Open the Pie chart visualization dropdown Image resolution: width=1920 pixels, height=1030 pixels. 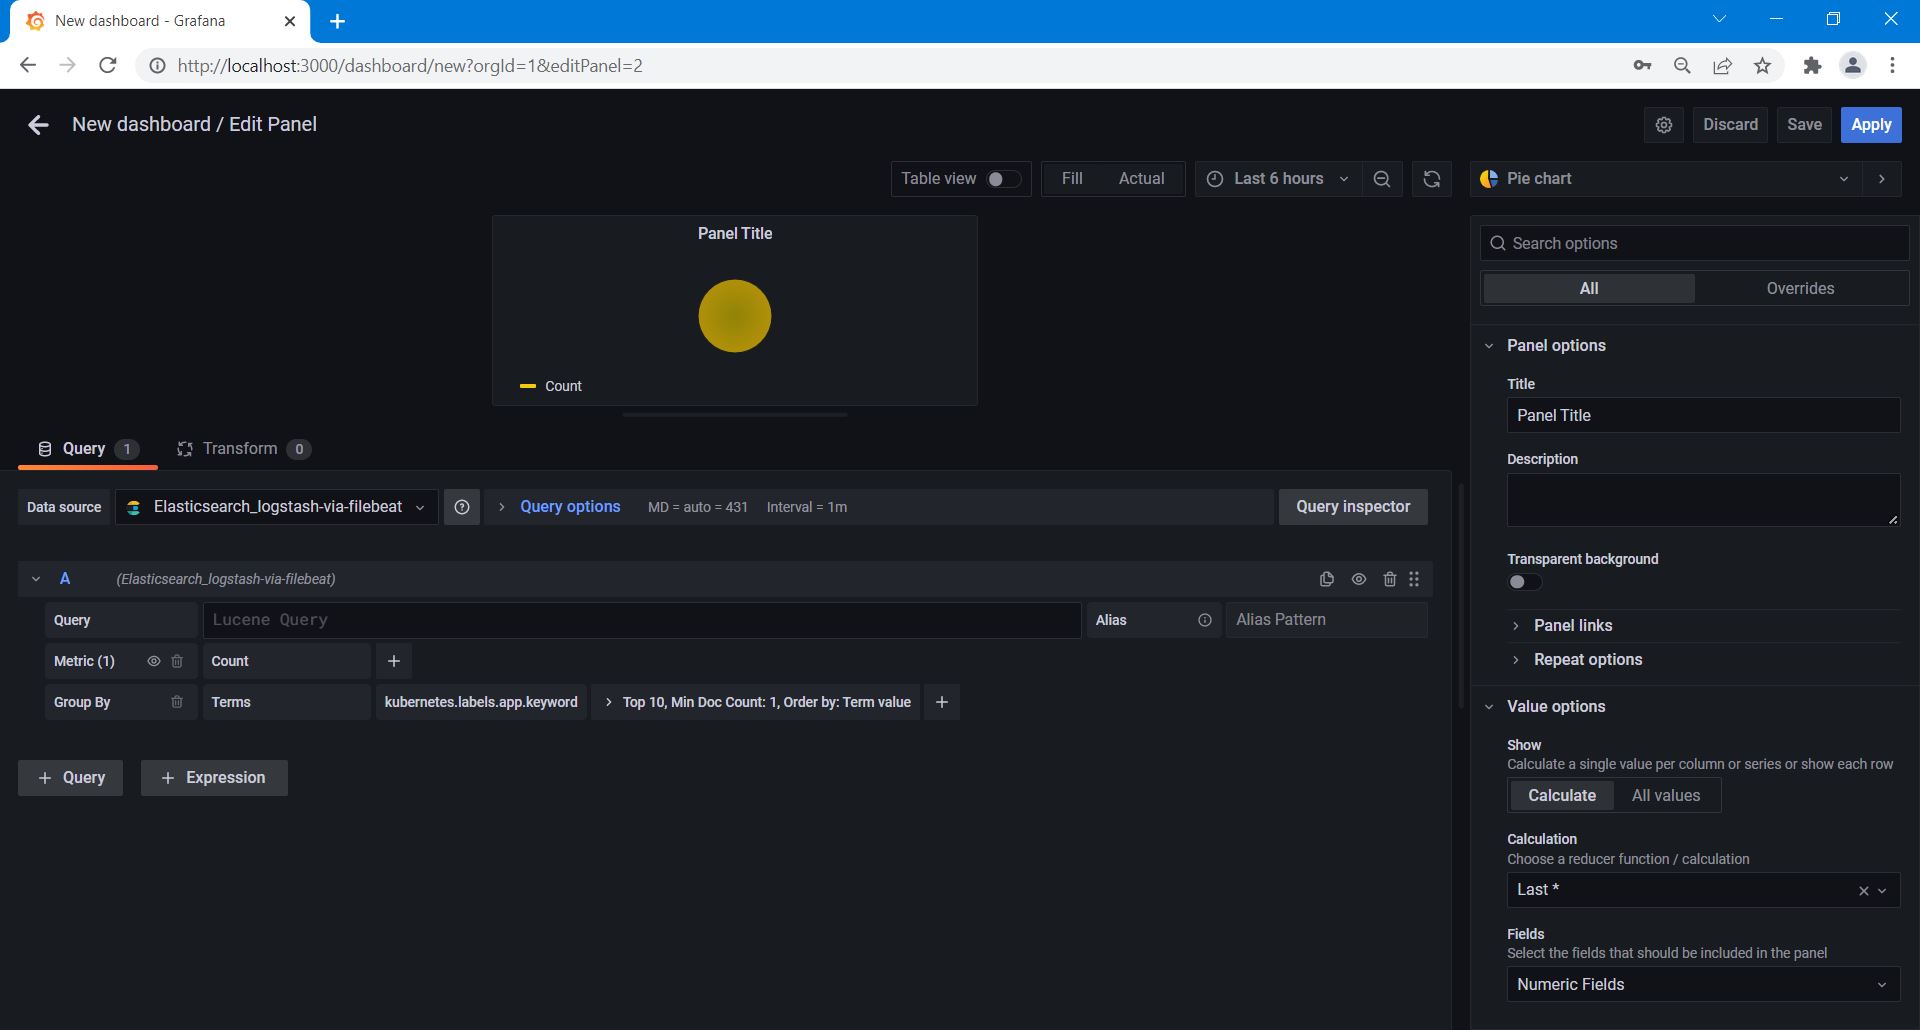point(1664,179)
